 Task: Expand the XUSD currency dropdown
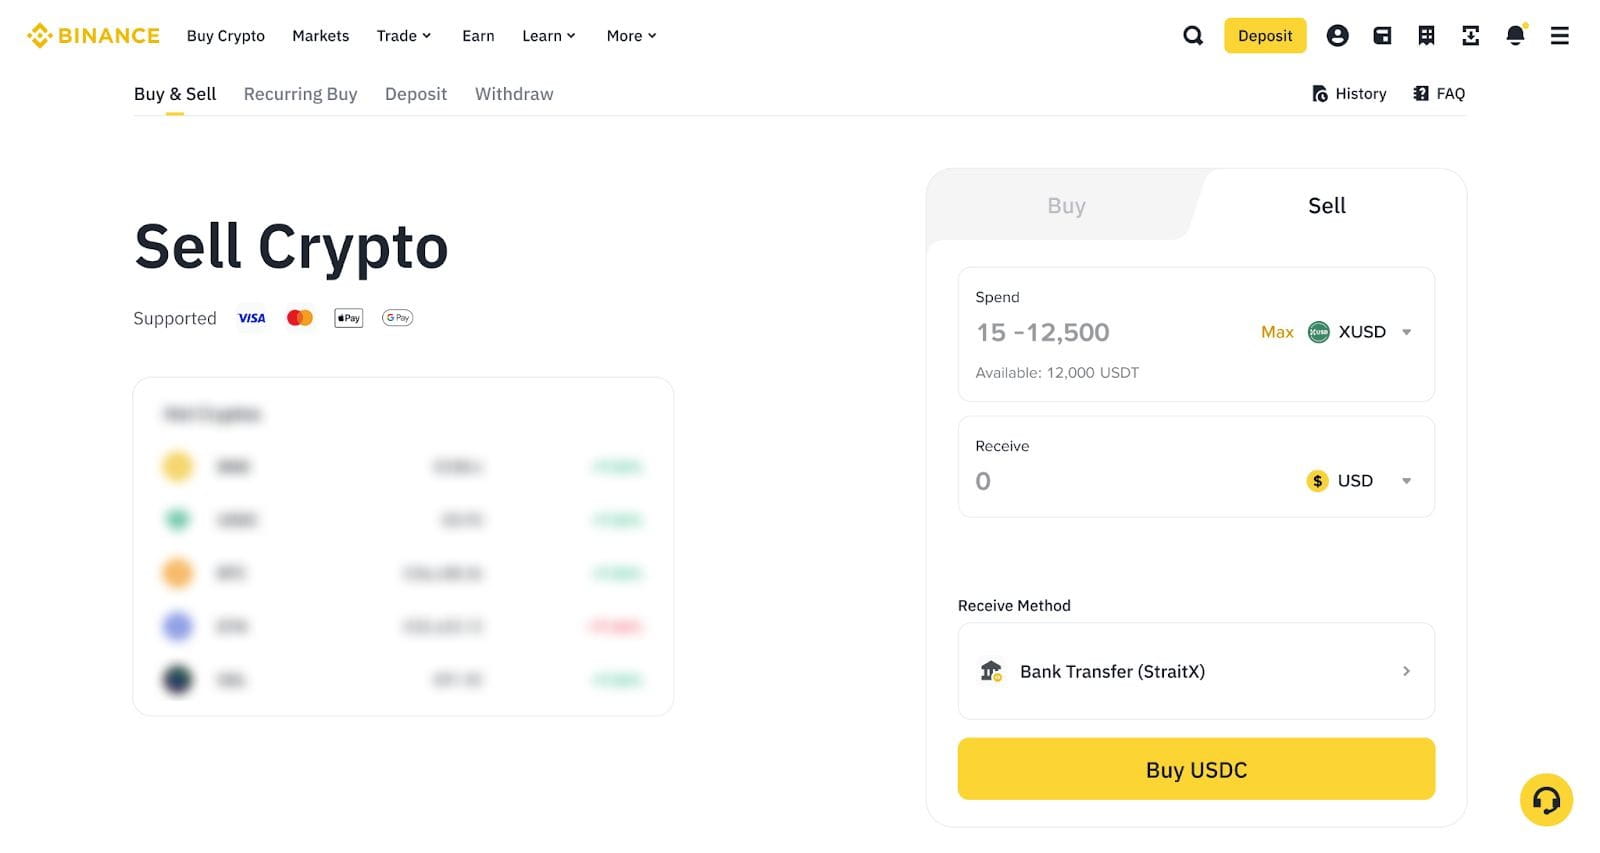click(x=1360, y=332)
